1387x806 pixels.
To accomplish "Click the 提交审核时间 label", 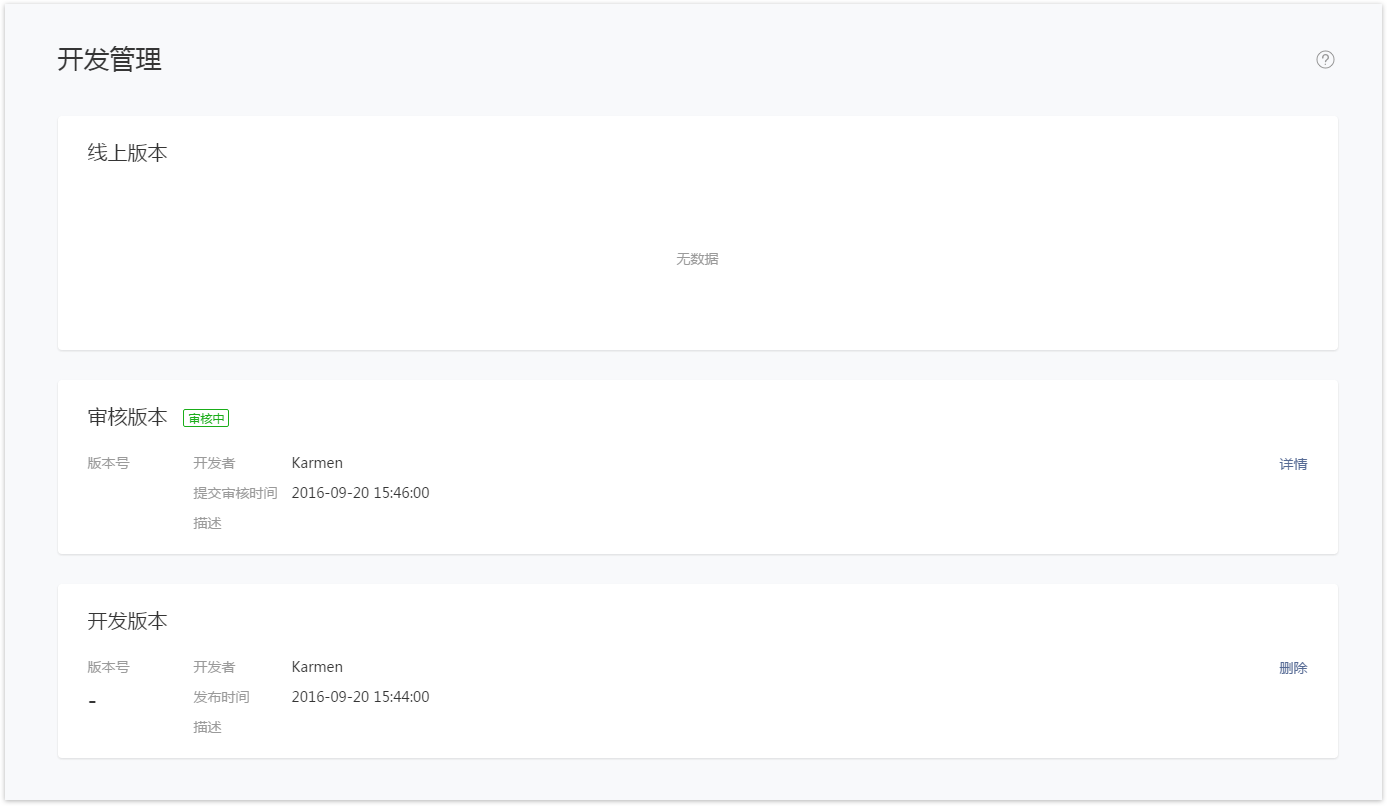I will click(235, 493).
